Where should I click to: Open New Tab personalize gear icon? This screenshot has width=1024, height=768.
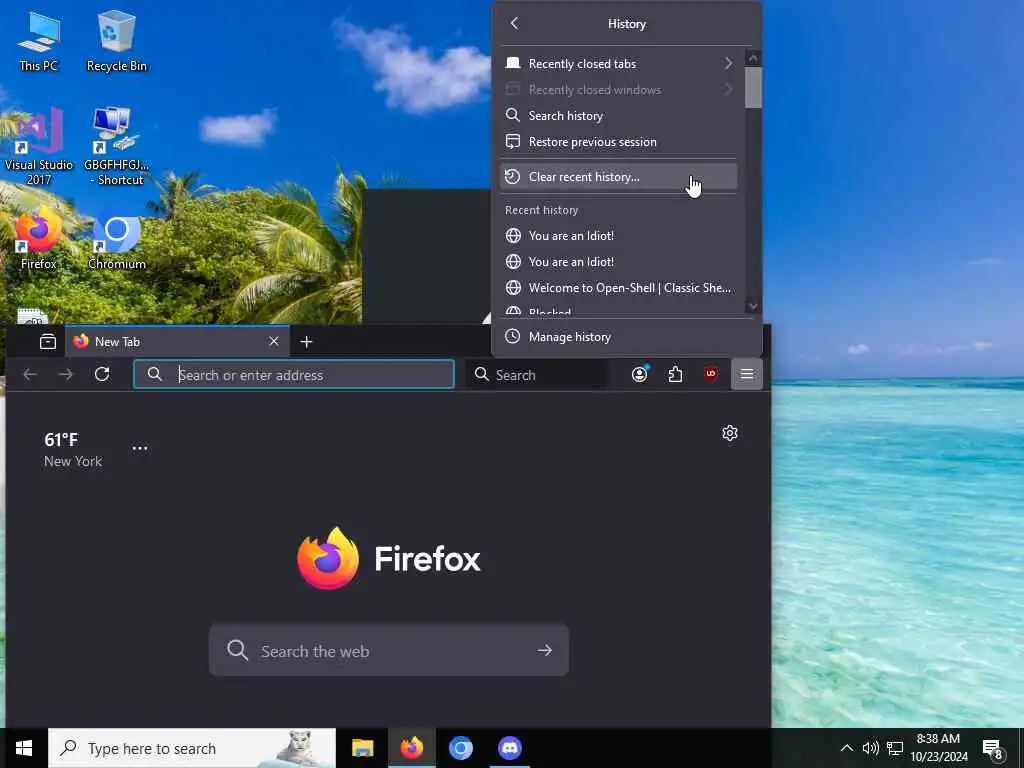(729, 433)
